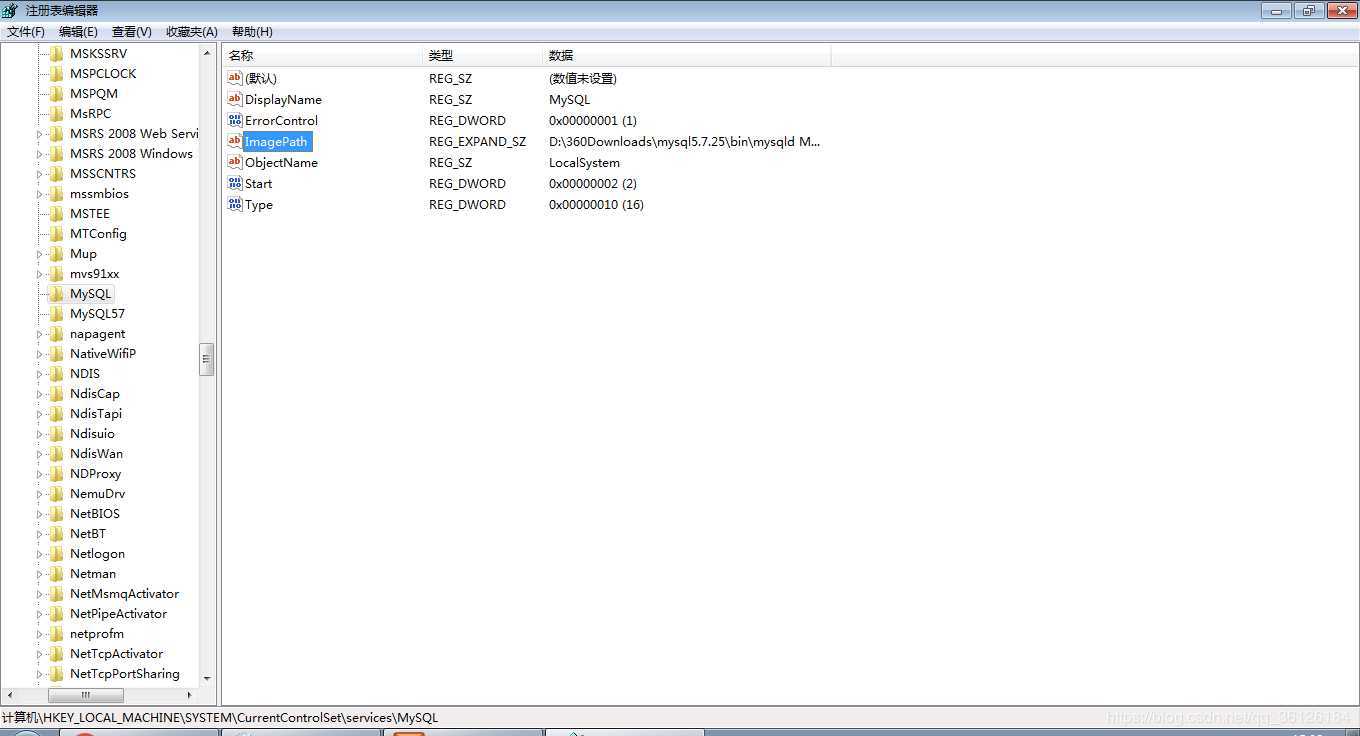Click the DisplayName string value icon
Screen dimensions: 1360x736
coord(235,99)
